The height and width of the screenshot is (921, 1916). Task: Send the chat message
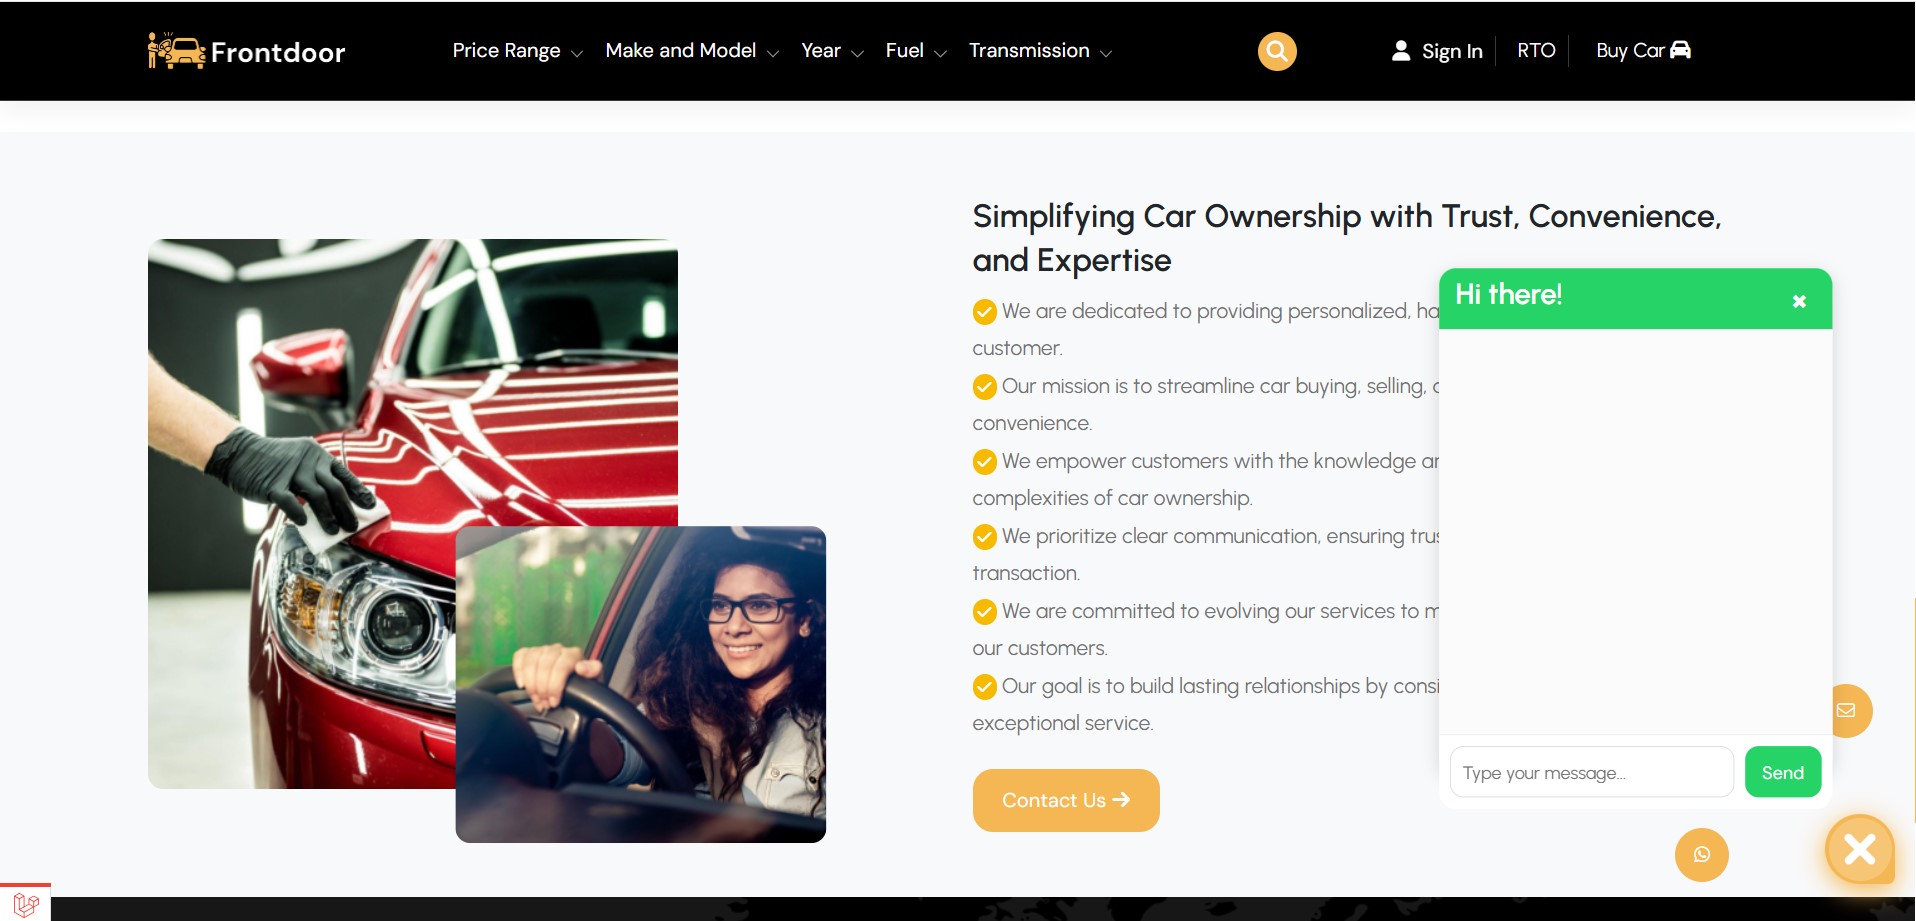click(1783, 772)
